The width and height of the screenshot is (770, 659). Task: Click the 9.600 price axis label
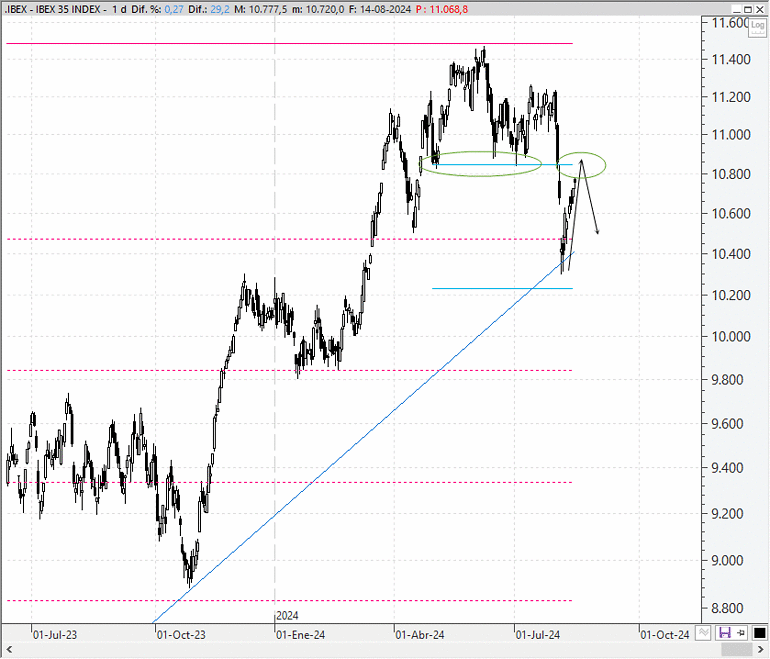[727, 424]
